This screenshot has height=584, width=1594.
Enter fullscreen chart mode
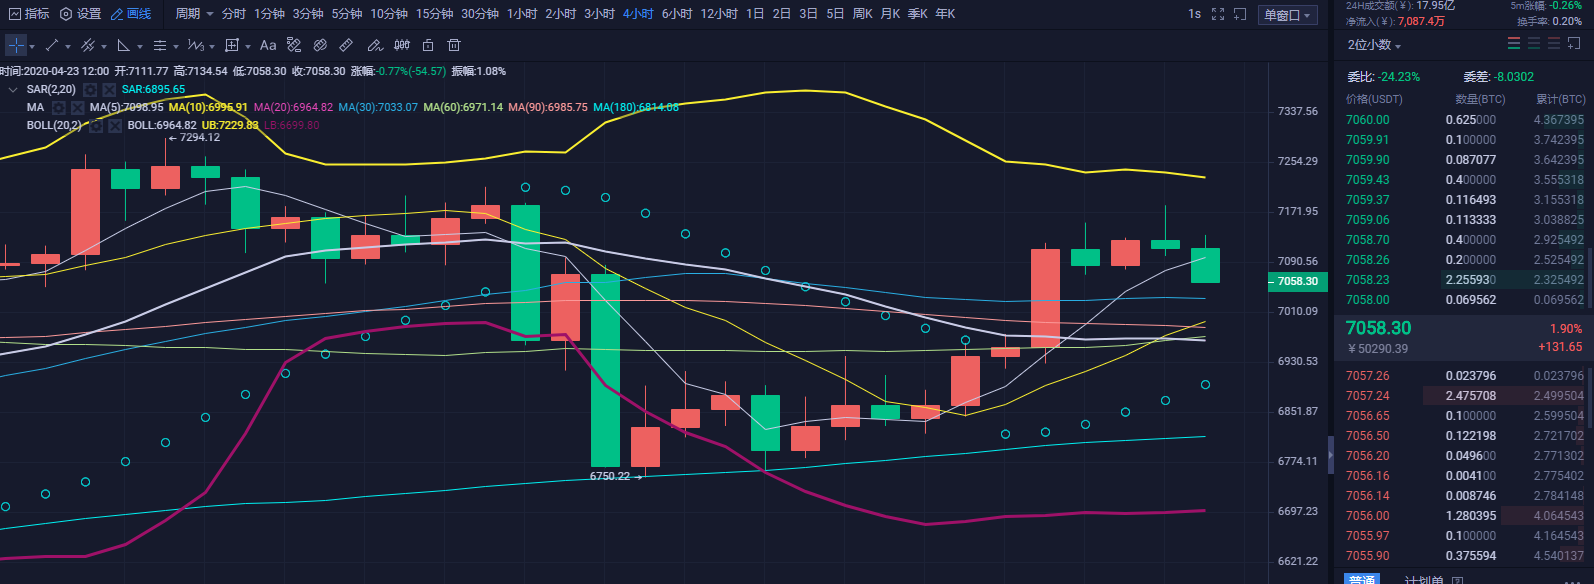[1218, 14]
